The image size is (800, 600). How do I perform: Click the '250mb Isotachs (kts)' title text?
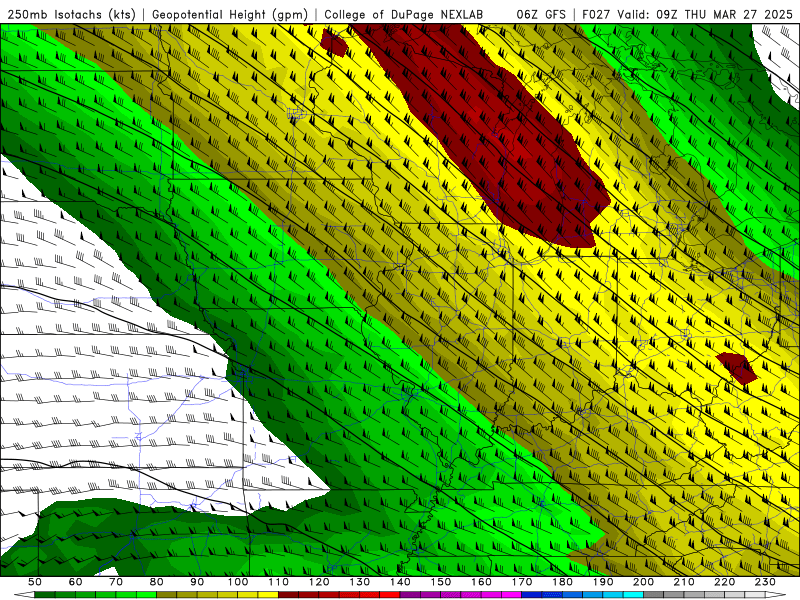(71, 14)
